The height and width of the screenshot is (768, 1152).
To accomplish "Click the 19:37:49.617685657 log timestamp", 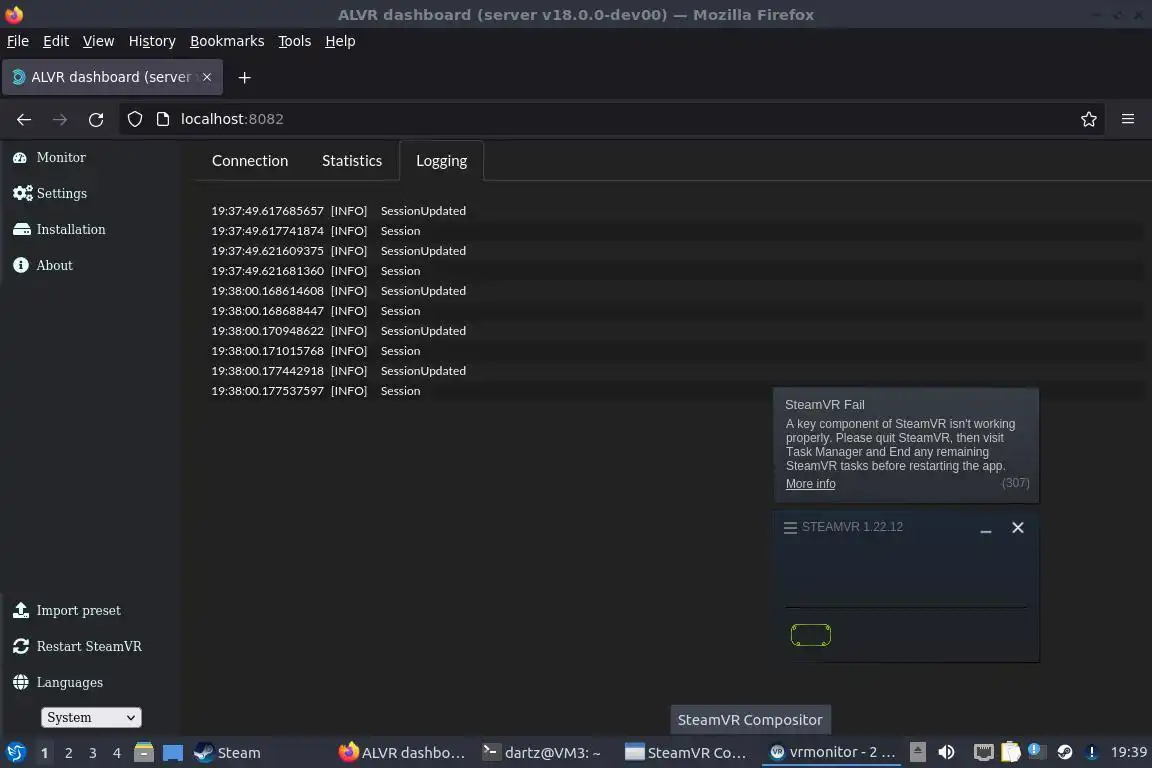I will [267, 211].
